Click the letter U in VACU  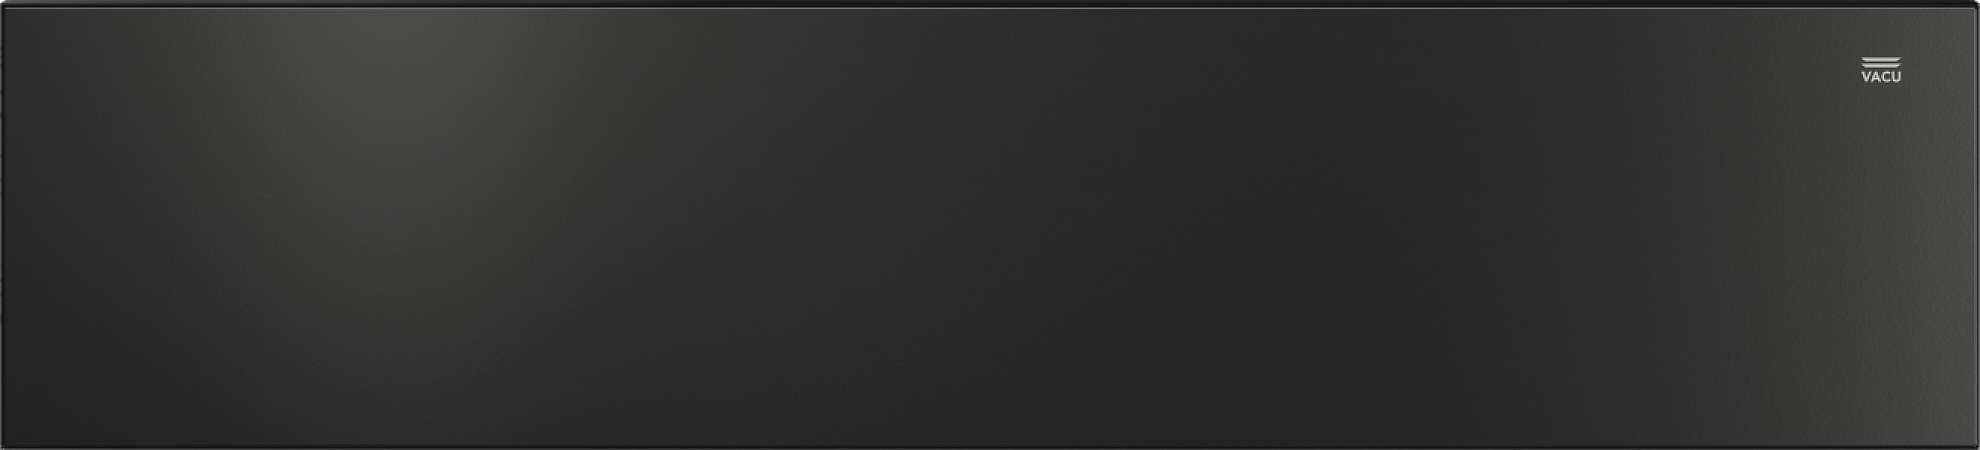tap(1897, 77)
